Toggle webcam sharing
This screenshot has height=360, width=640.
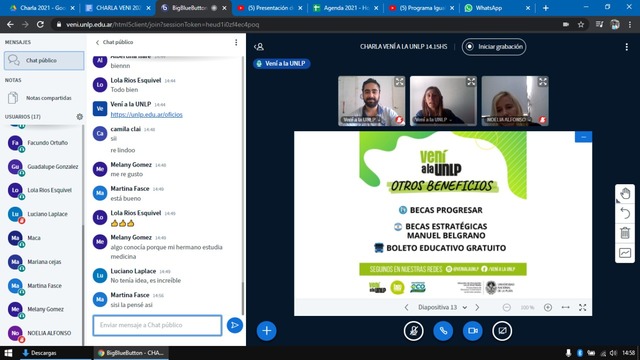click(x=473, y=331)
